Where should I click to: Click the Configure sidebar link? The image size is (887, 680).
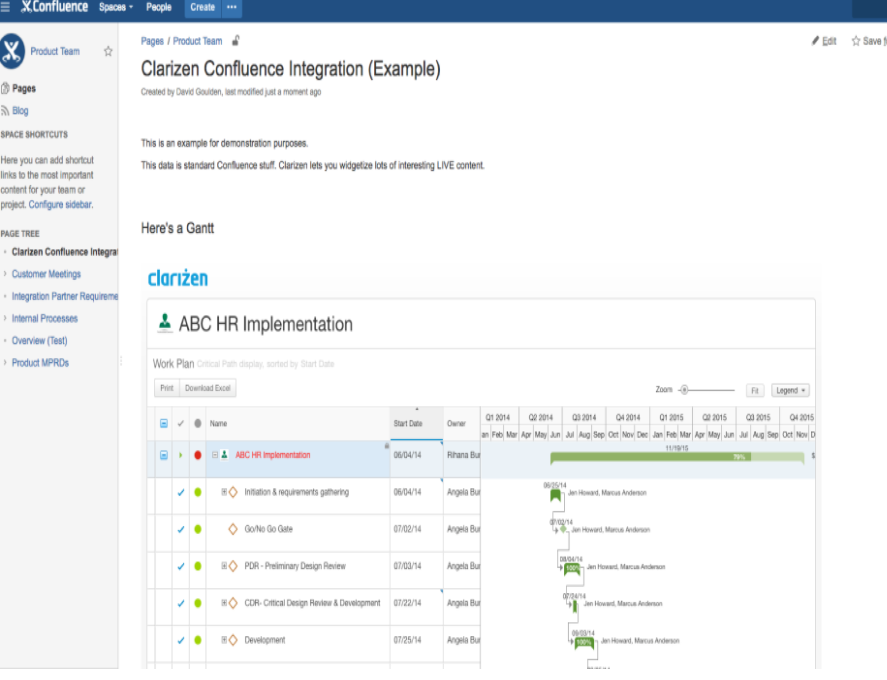[x=61, y=204]
